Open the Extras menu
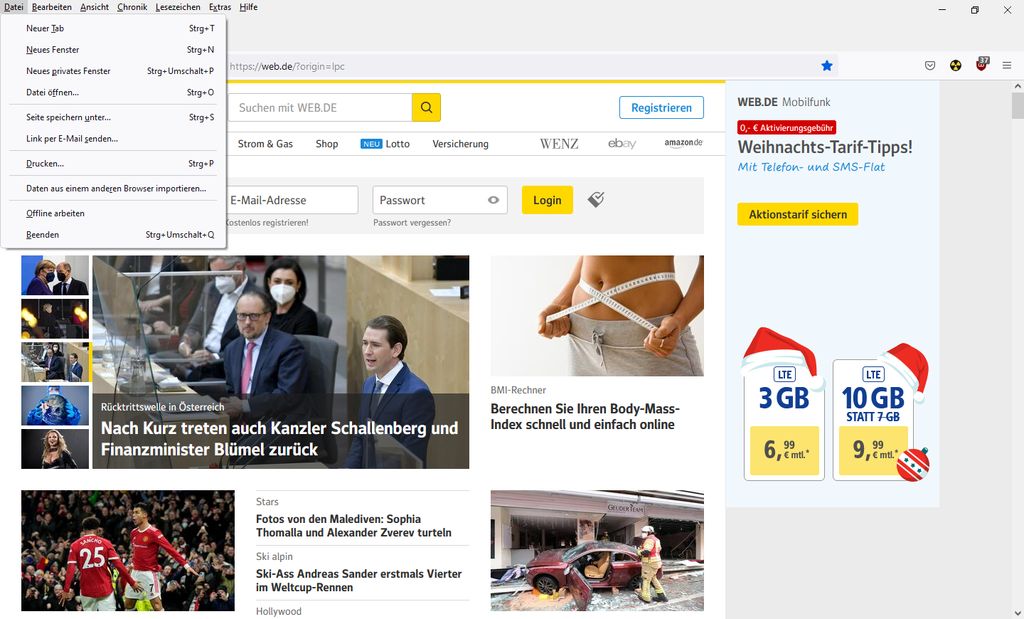This screenshot has height=619, width=1024. pyautogui.click(x=219, y=7)
